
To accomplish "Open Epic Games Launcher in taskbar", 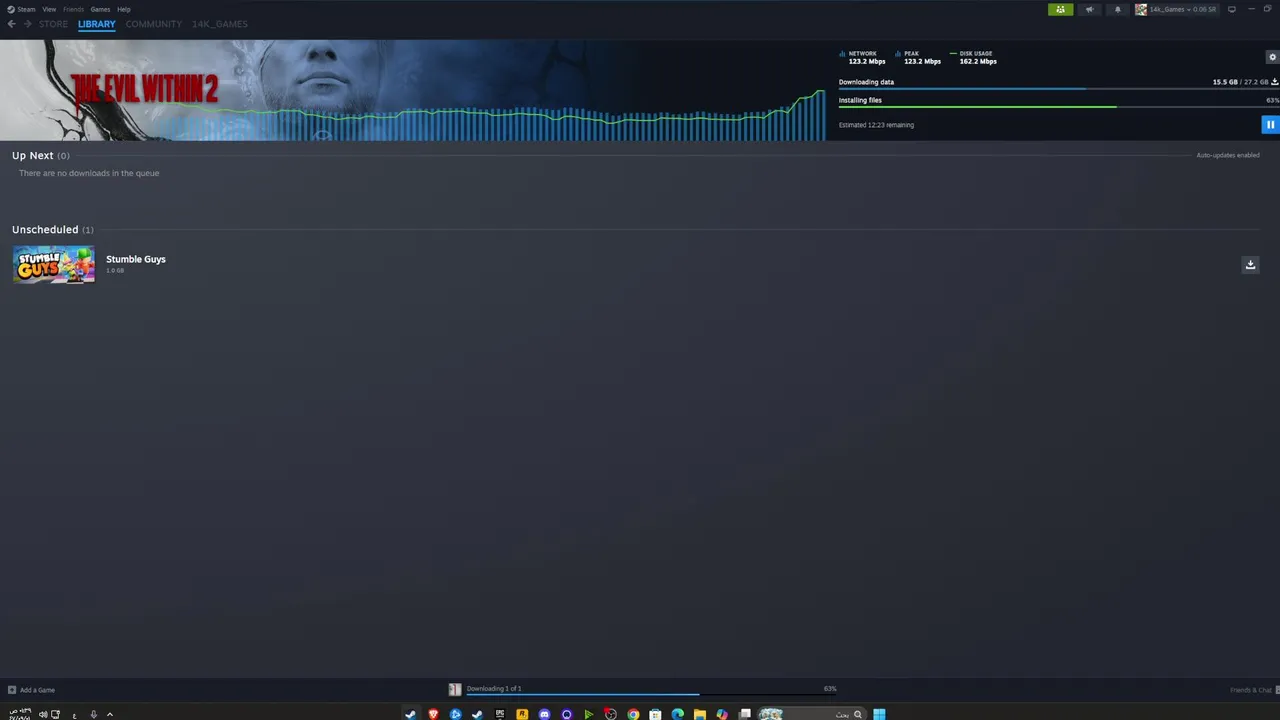I will (x=500, y=714).
